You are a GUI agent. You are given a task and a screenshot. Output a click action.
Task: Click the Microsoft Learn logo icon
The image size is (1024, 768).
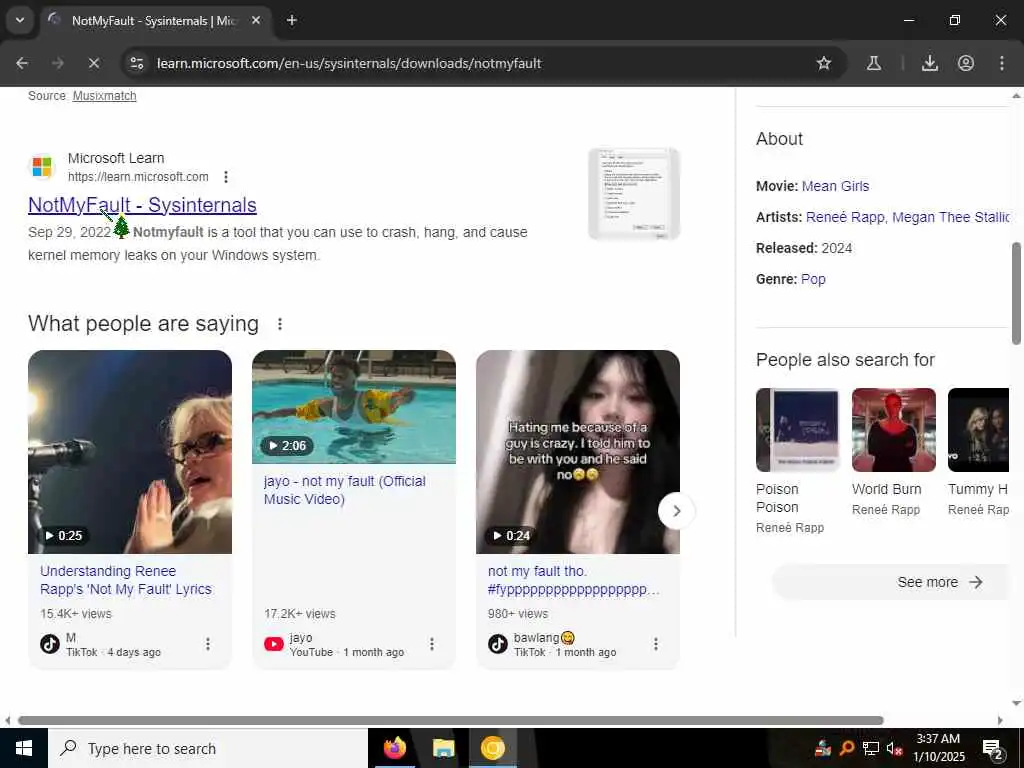coord(42,167)
